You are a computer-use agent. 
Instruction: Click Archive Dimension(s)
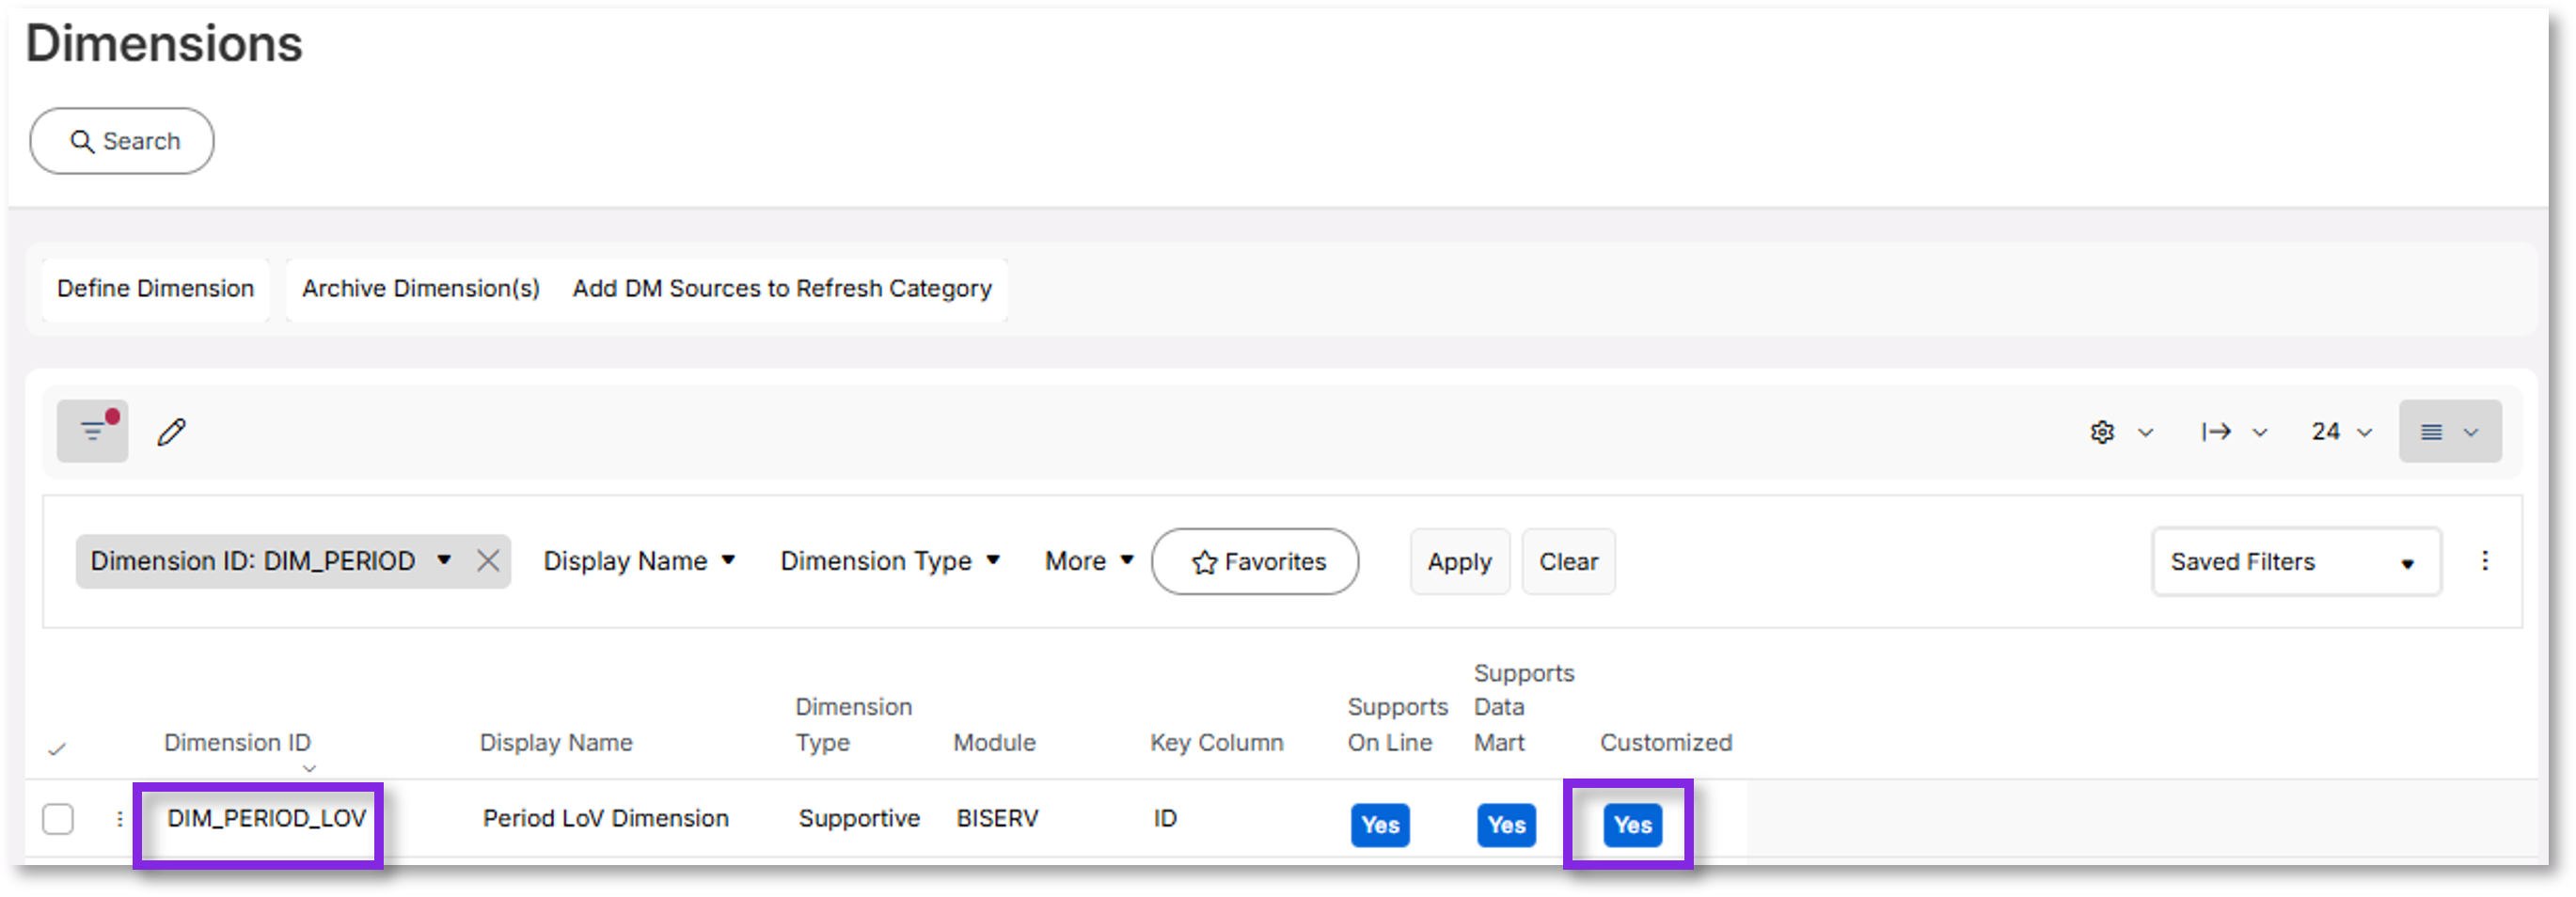(420, 288)
